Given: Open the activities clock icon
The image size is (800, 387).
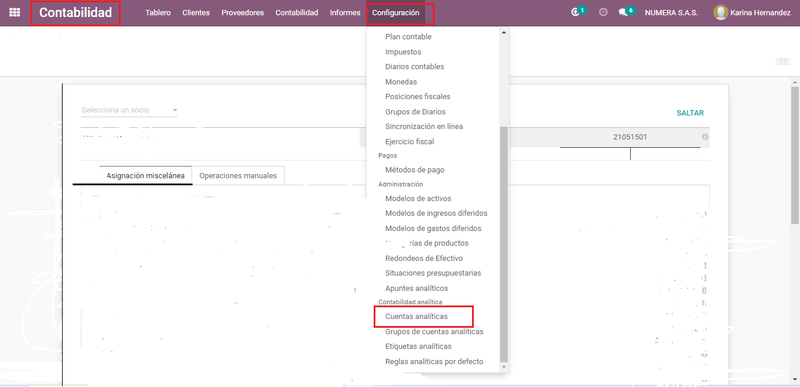Looking at the screenshot, I should tap(603, 12).
